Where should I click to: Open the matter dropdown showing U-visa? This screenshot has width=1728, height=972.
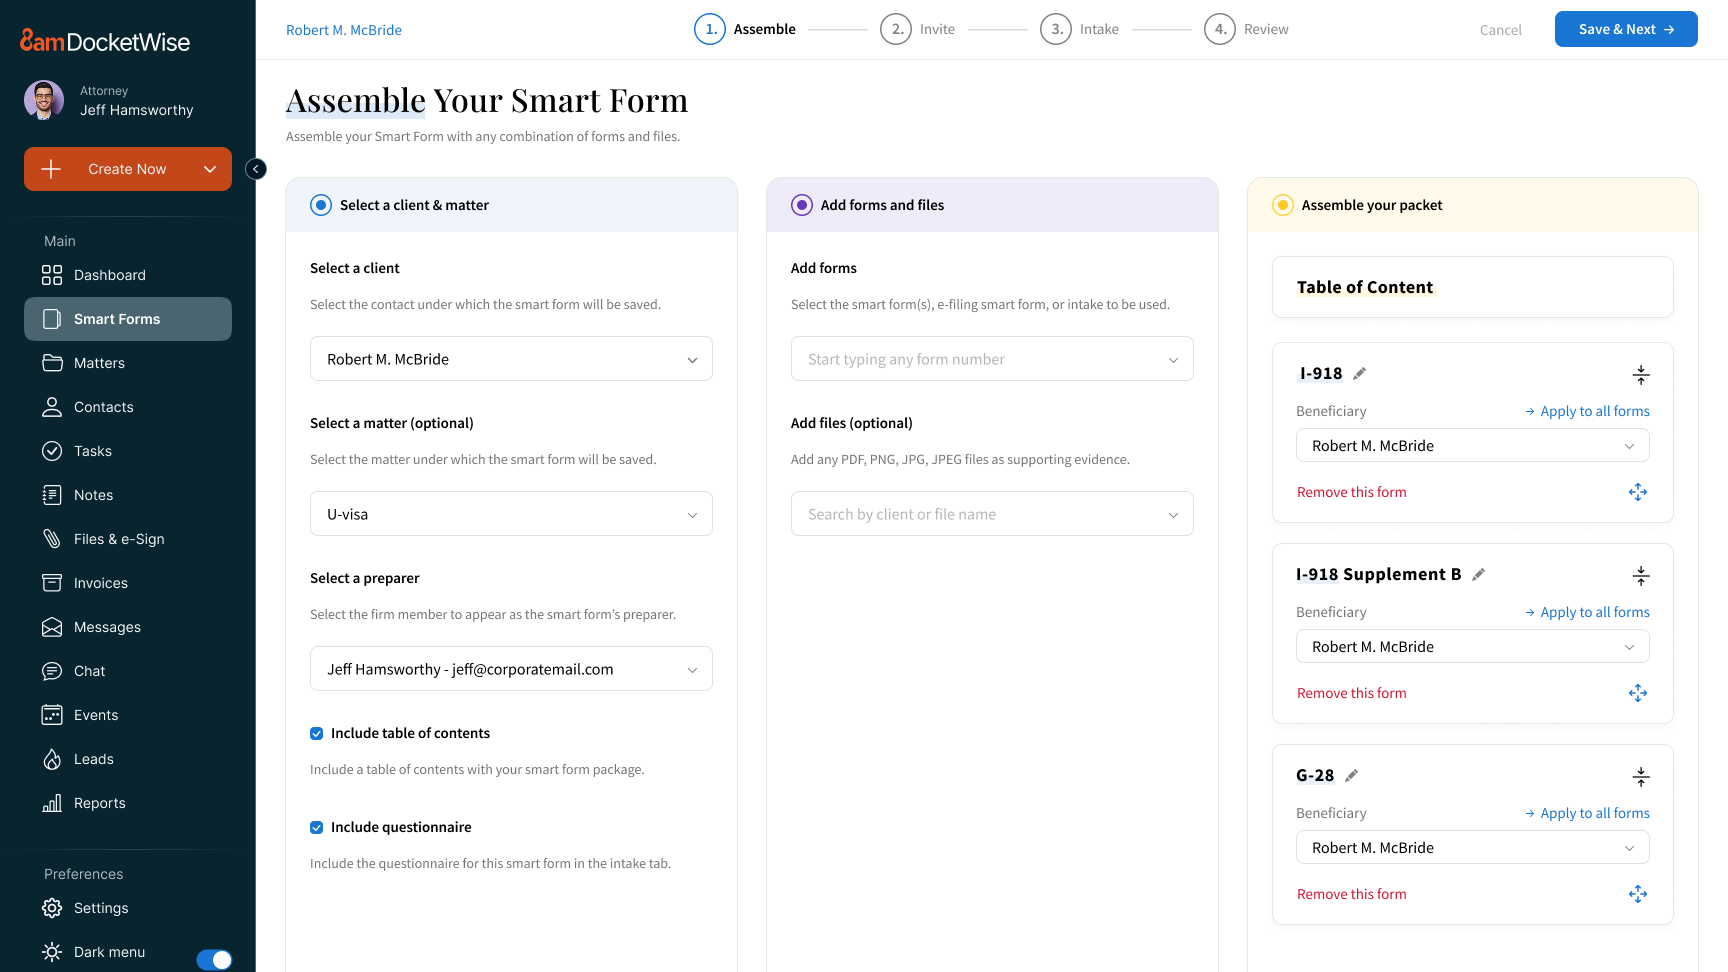pyautogui.click(x=511, y=513)
